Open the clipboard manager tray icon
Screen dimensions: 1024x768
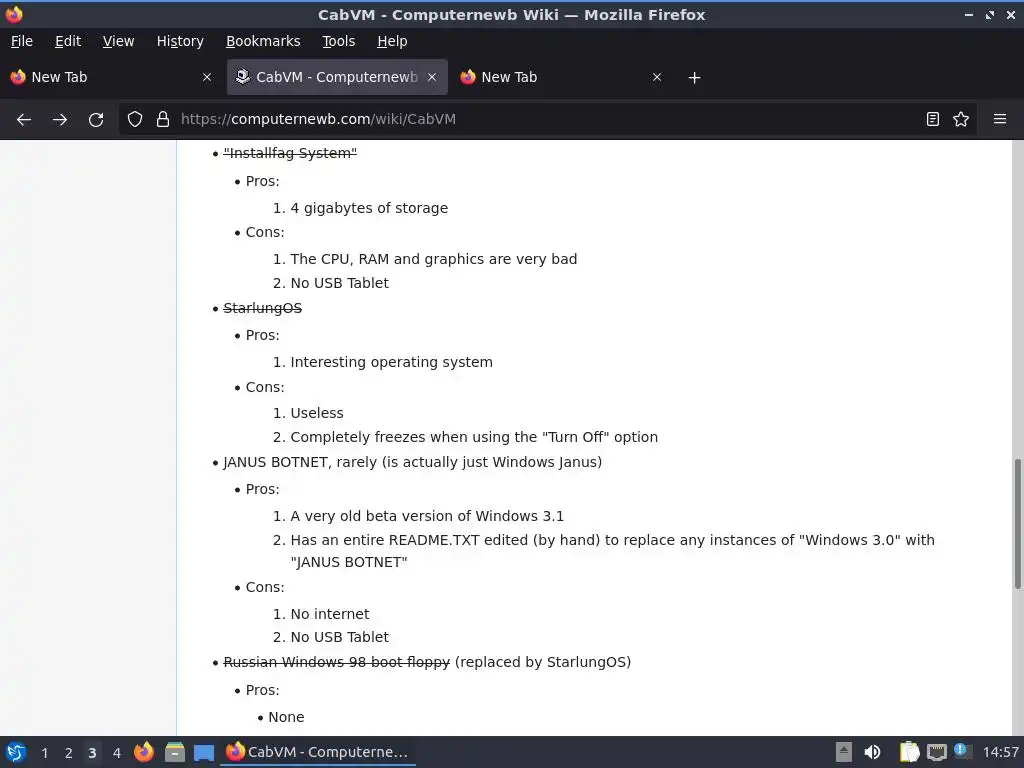(x=910, y=752)
